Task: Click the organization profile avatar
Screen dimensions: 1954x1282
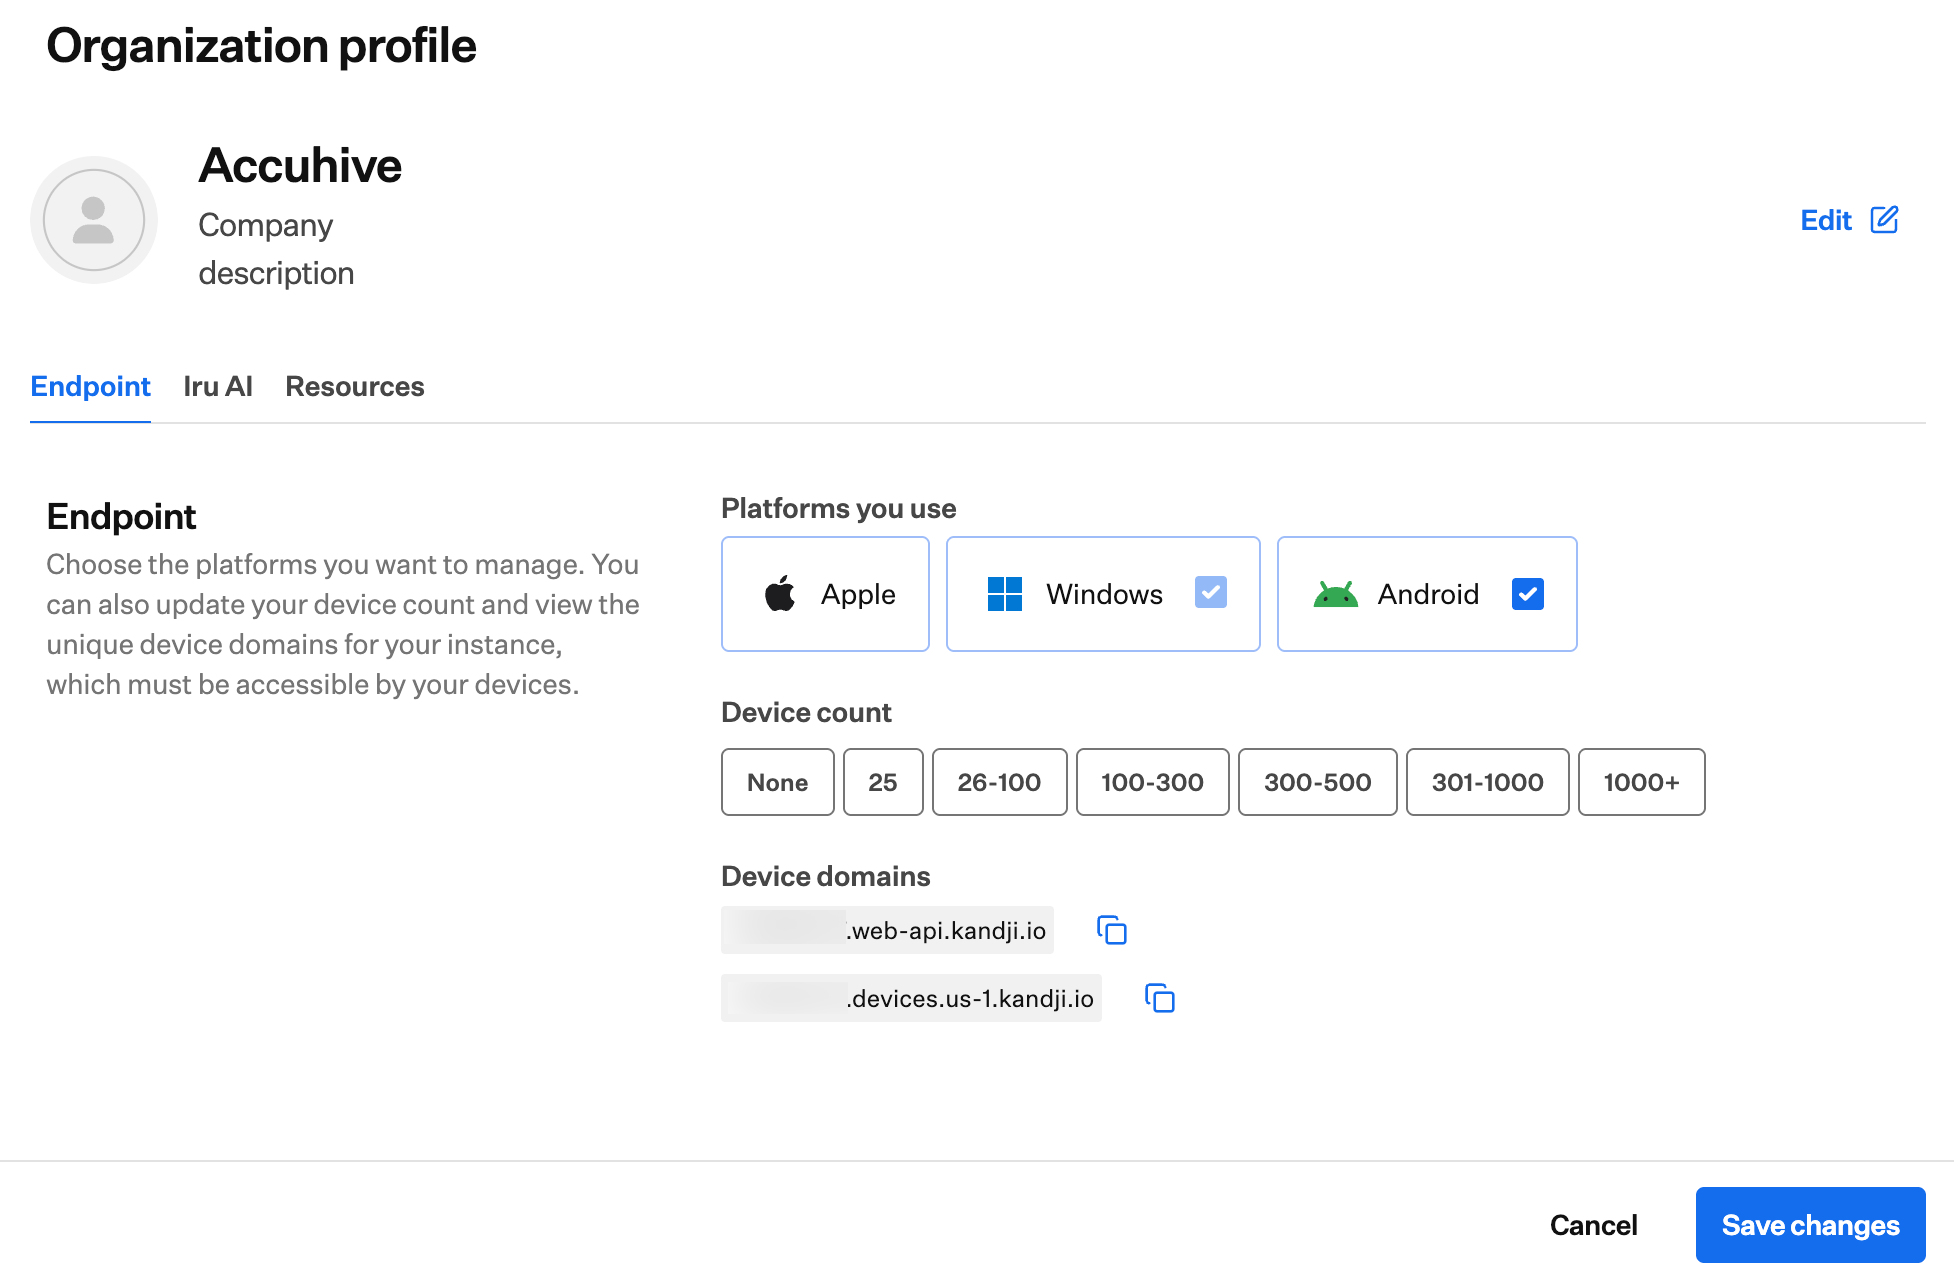Action: (93, 219)
